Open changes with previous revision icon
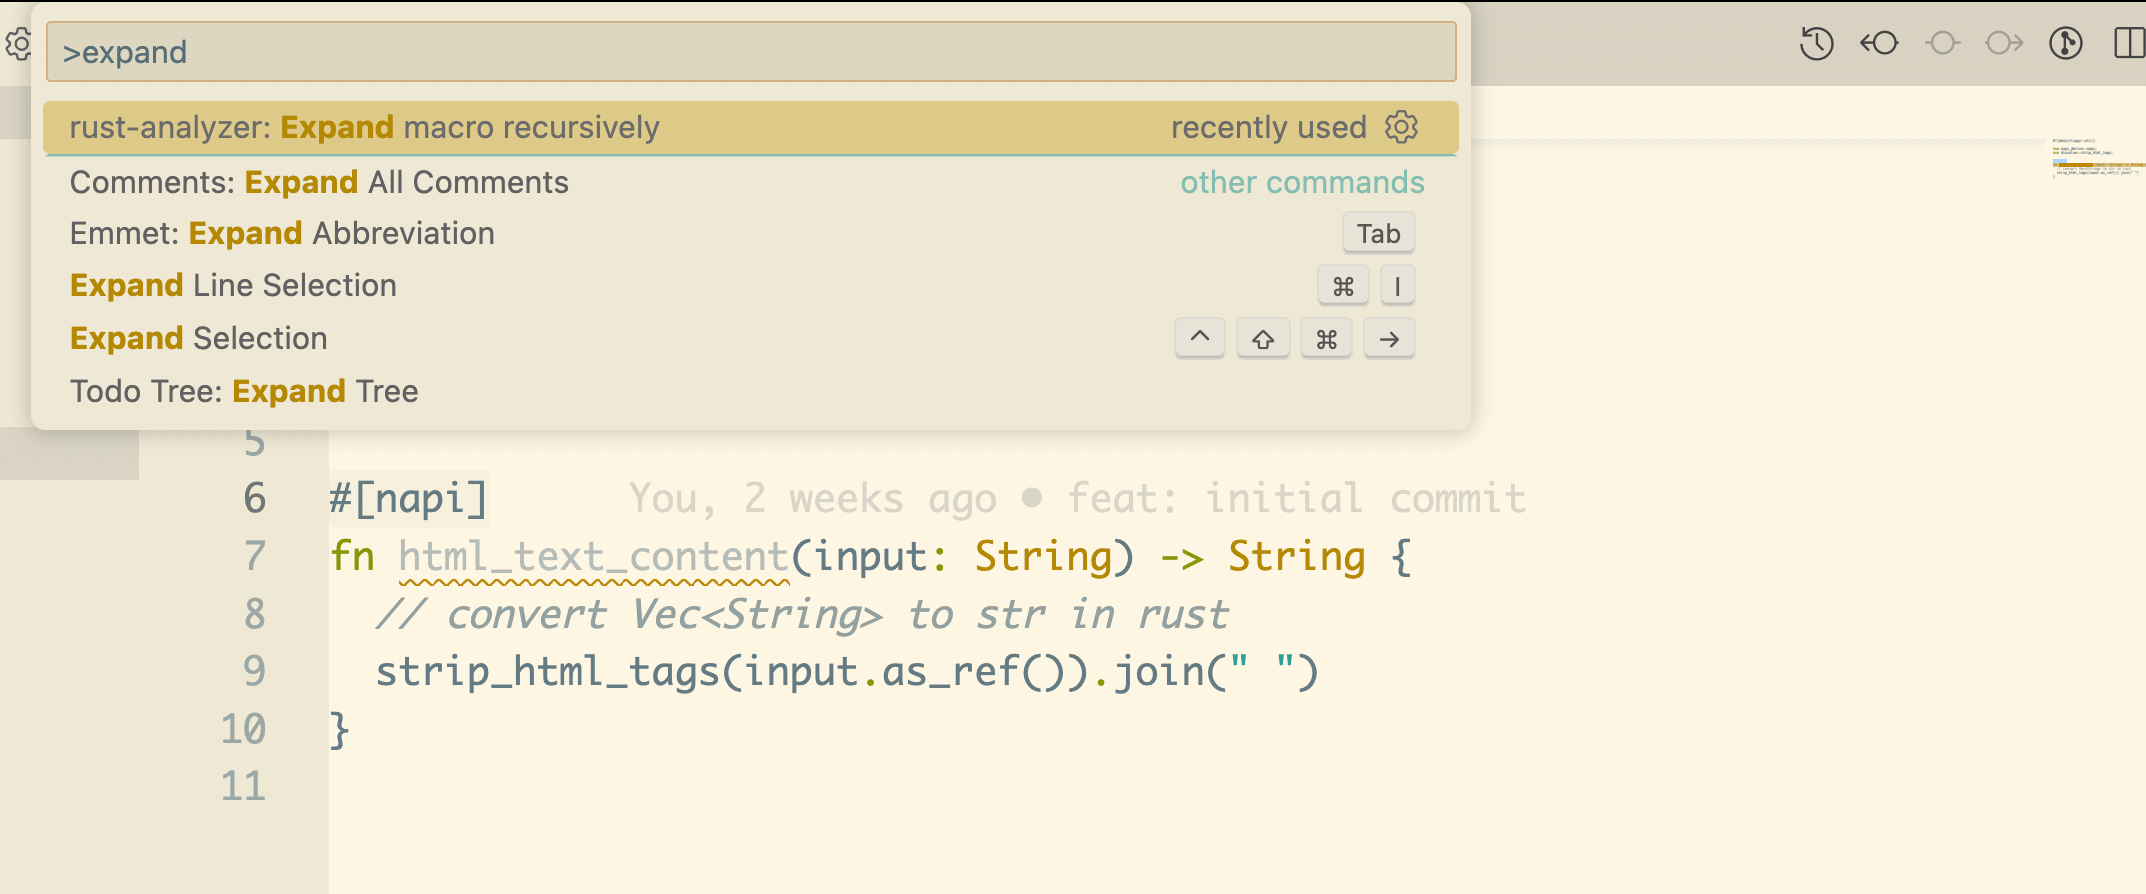This screenshot has height=894, width=2146. (x=1879, y=44)
